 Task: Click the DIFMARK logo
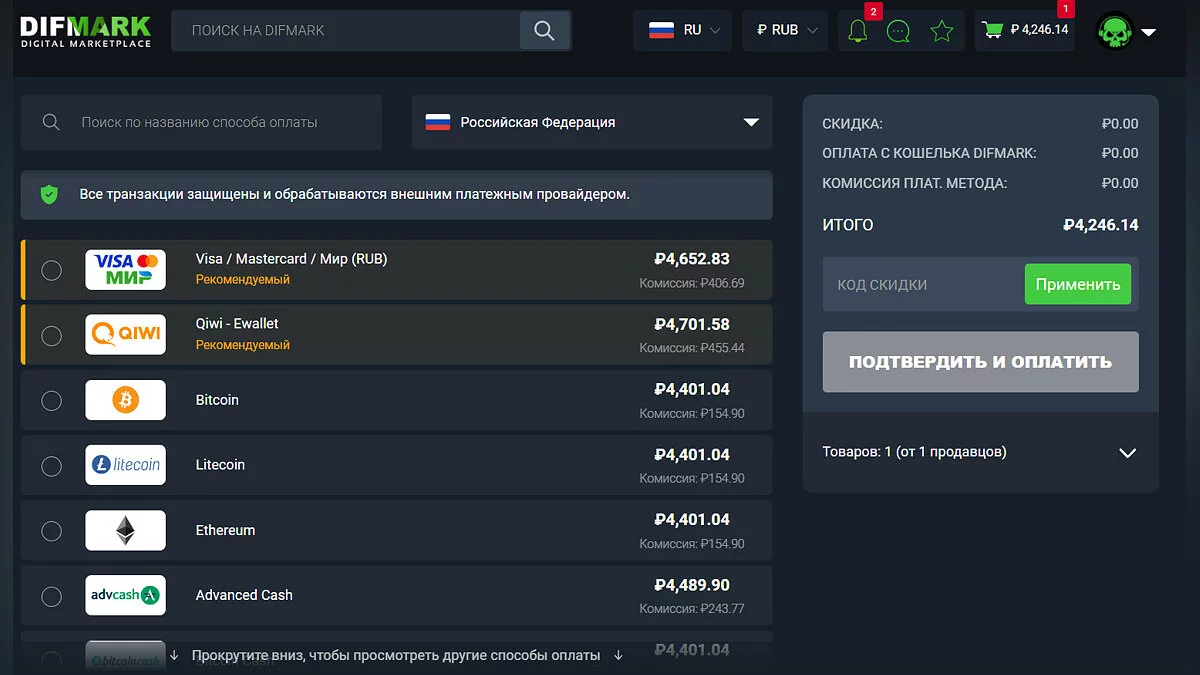[x=86, y=30]
